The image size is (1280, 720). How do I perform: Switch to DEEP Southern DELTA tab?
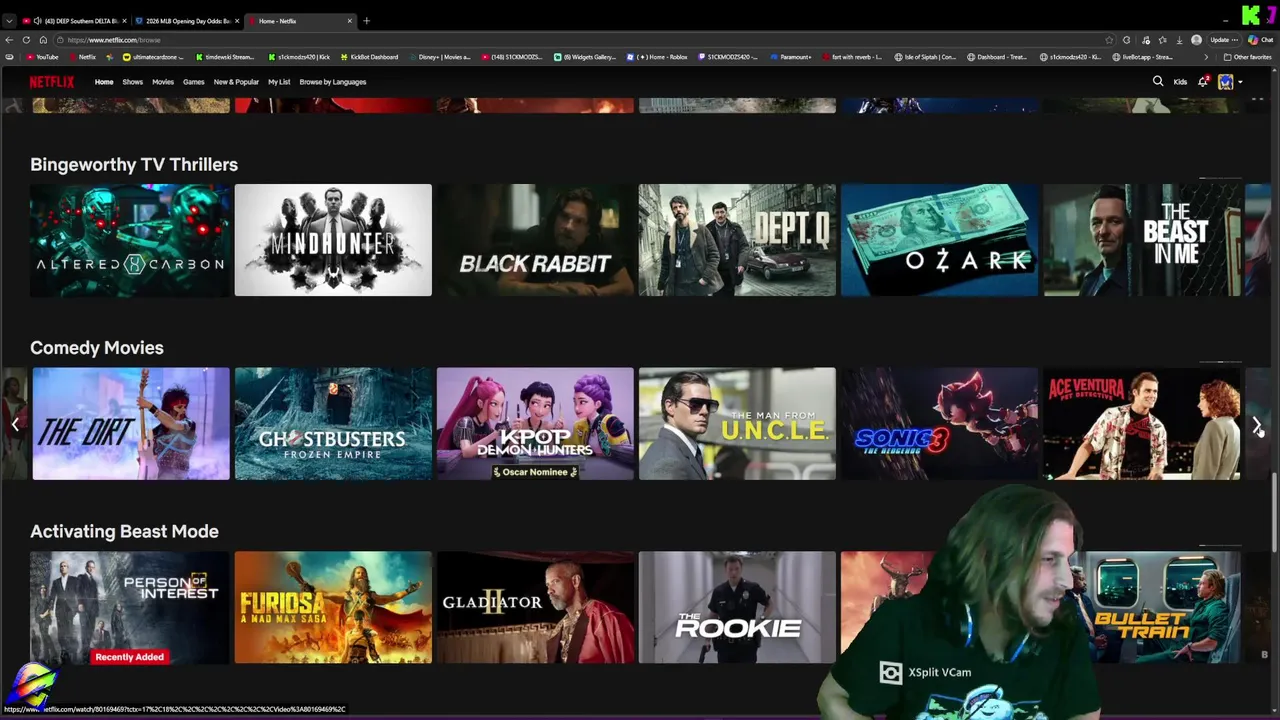point(76,21)
